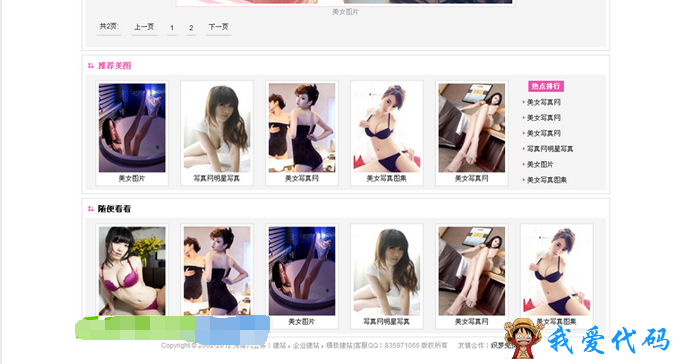The width and height of the screenshot is (687, 364).
Task: Open the two-women-in-black thumbnail in the 推荐美图 section
Action: pyautogui.click(x=302, y=127)
